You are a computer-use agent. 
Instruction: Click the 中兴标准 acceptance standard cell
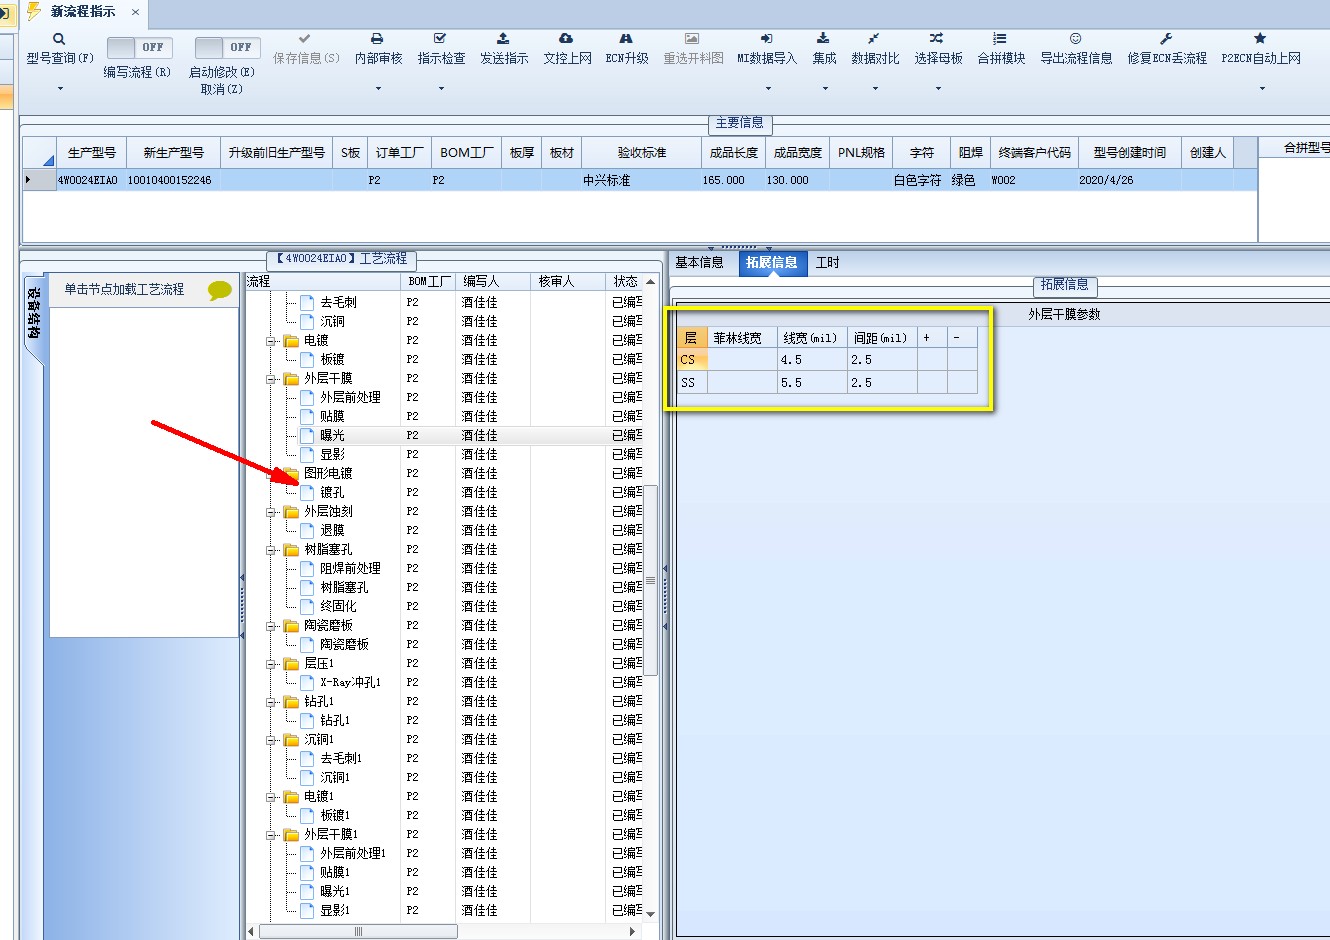pyautogui.click(x=641, y=181)
